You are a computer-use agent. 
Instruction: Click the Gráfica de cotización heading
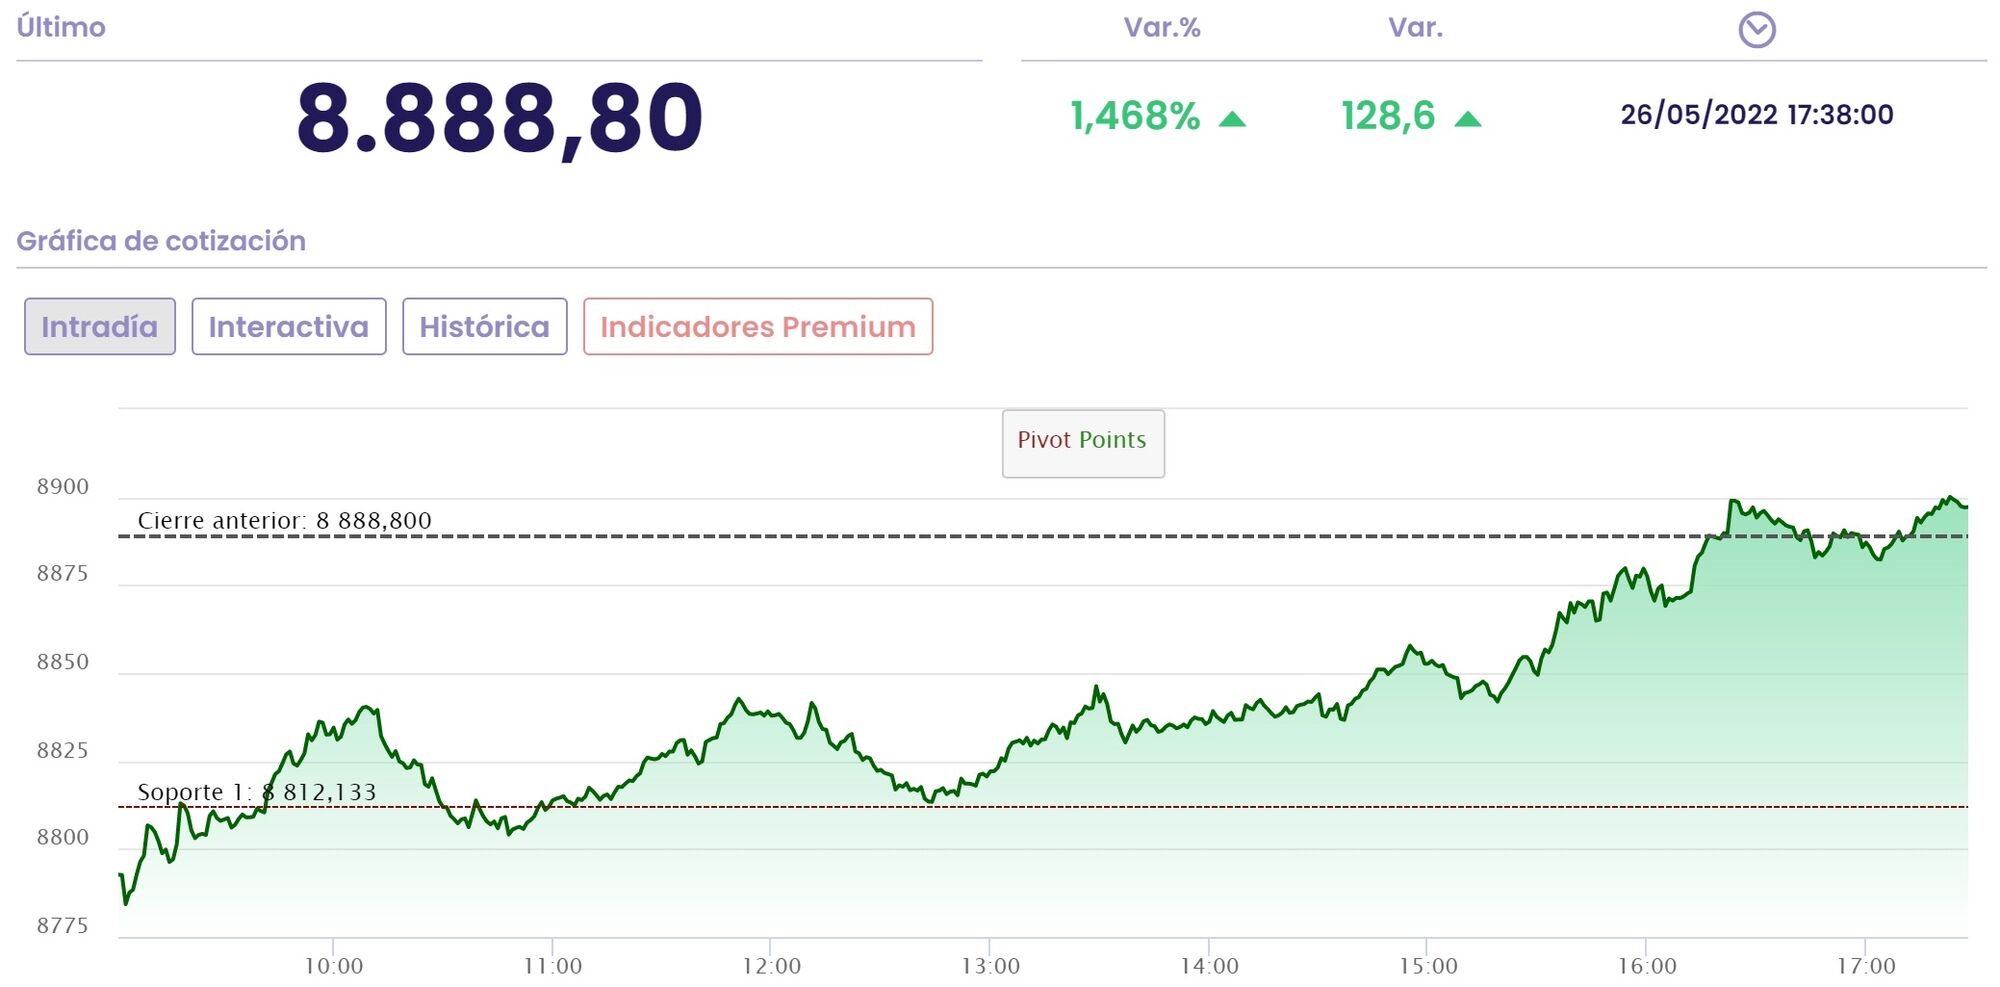click(161, 241)
